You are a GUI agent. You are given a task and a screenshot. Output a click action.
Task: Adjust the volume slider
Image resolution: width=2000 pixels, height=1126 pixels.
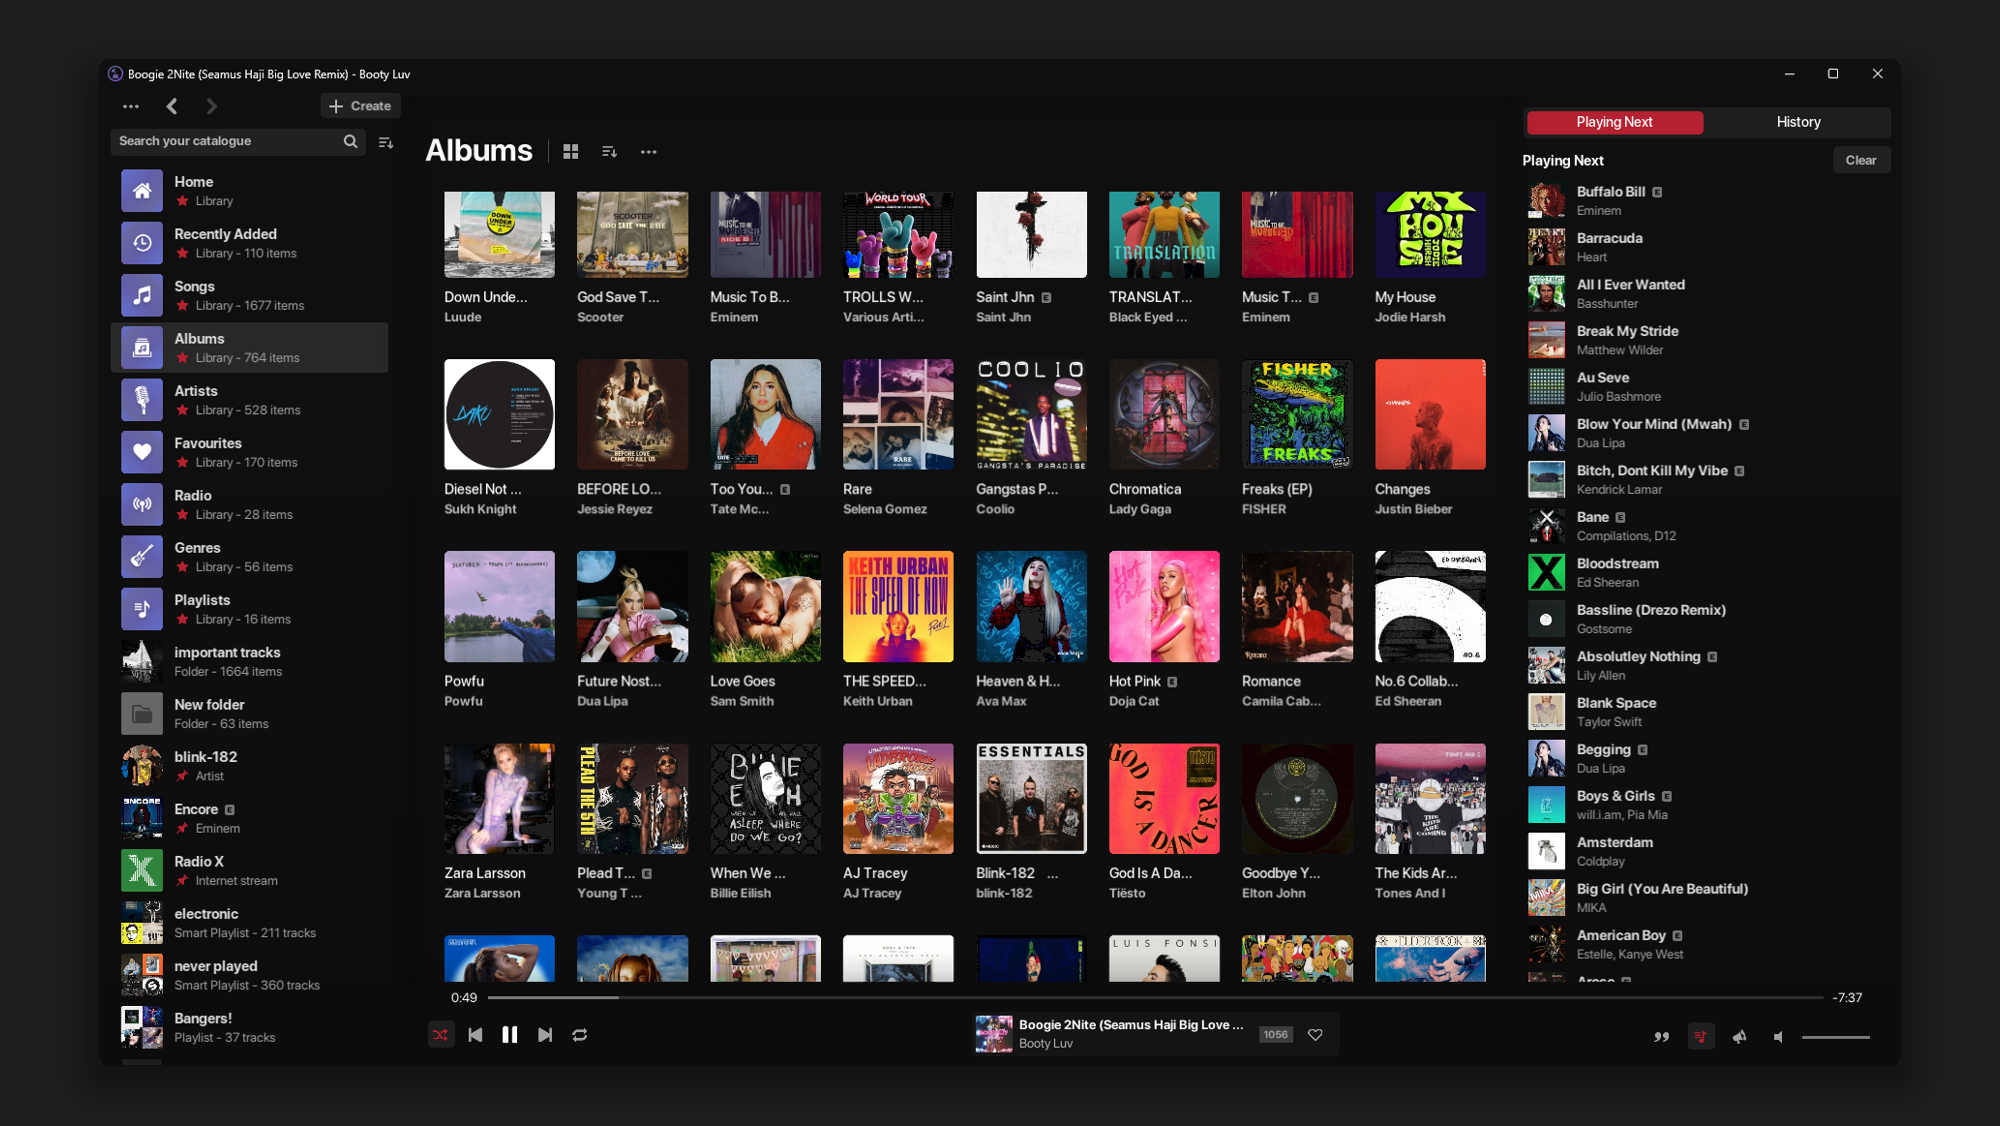click(1835, 1037)
